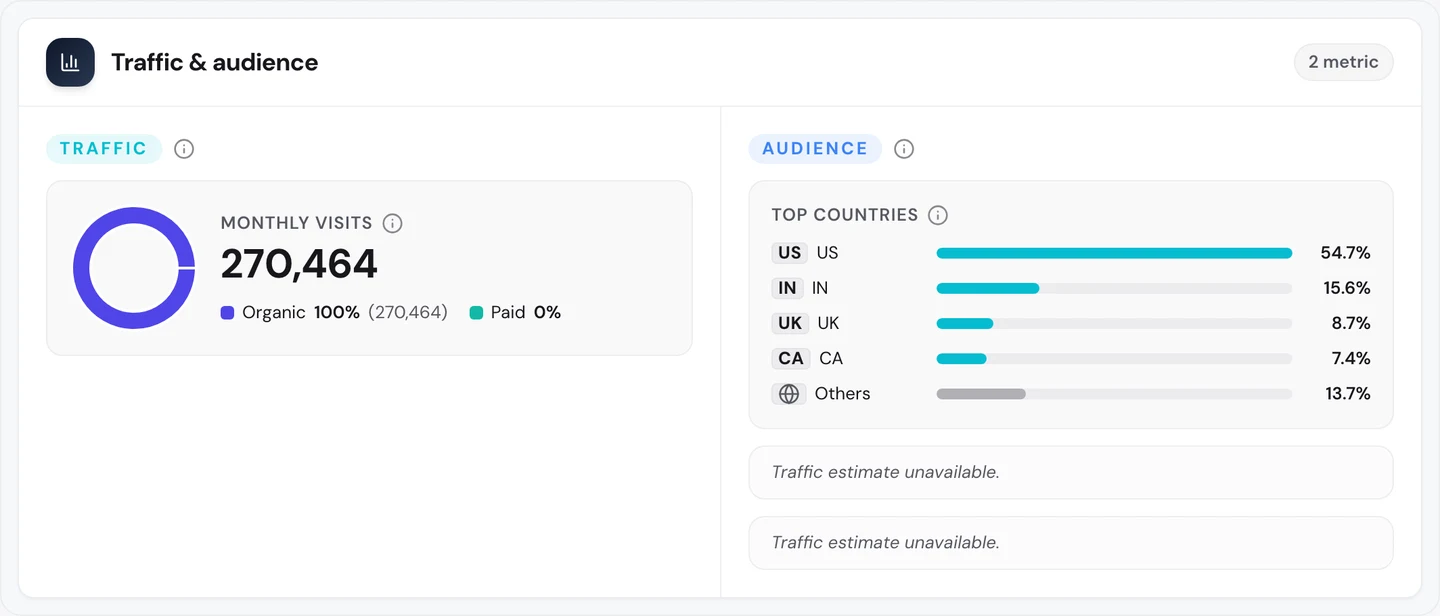
Task: Click the CA 7.4% progress bar
Action: (1114, 358)
